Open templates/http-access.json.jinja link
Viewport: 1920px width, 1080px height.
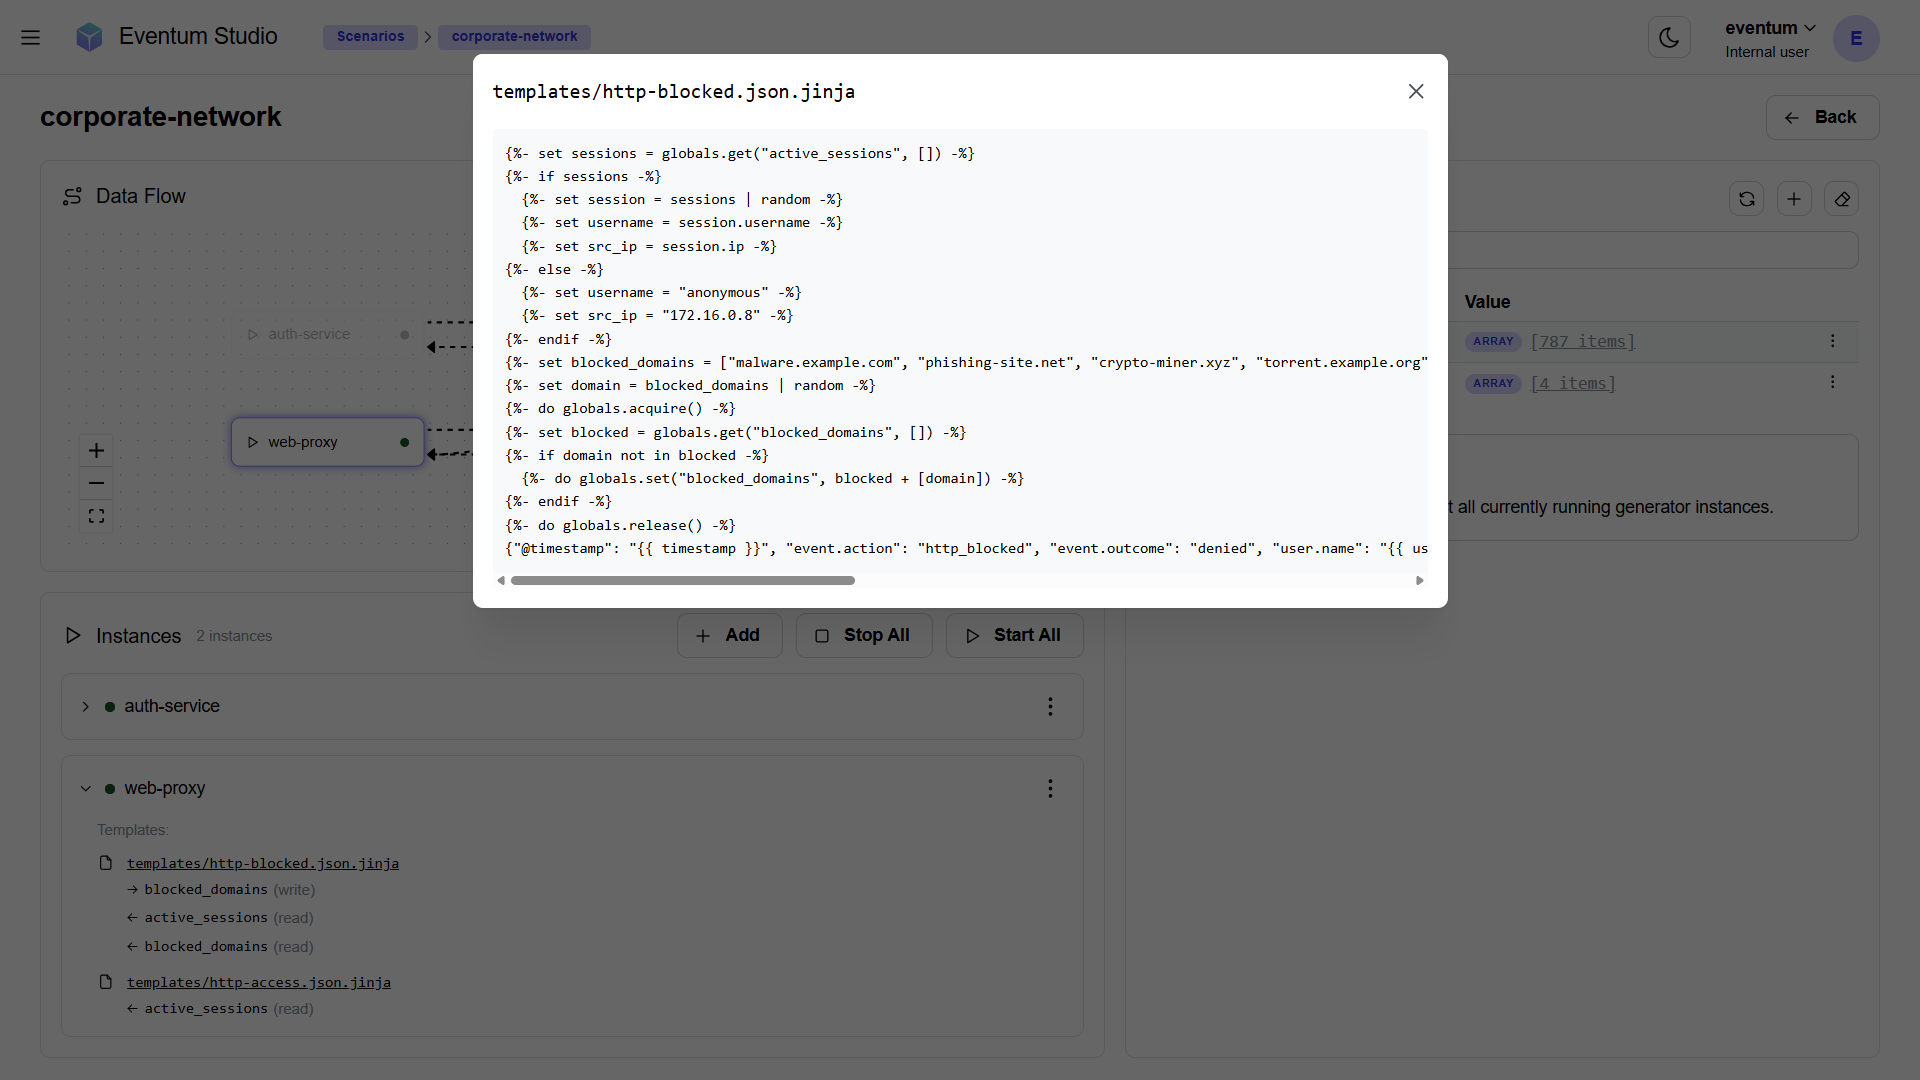pyautogui.click(x=258, y=983)
